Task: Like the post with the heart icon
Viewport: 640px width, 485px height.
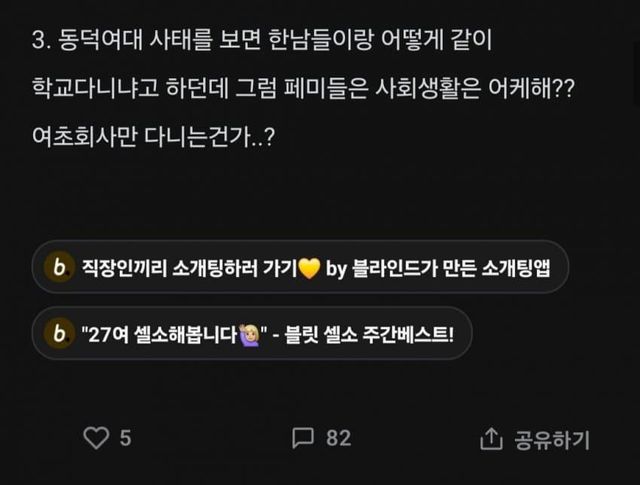Action: click(x=96, y=438)
